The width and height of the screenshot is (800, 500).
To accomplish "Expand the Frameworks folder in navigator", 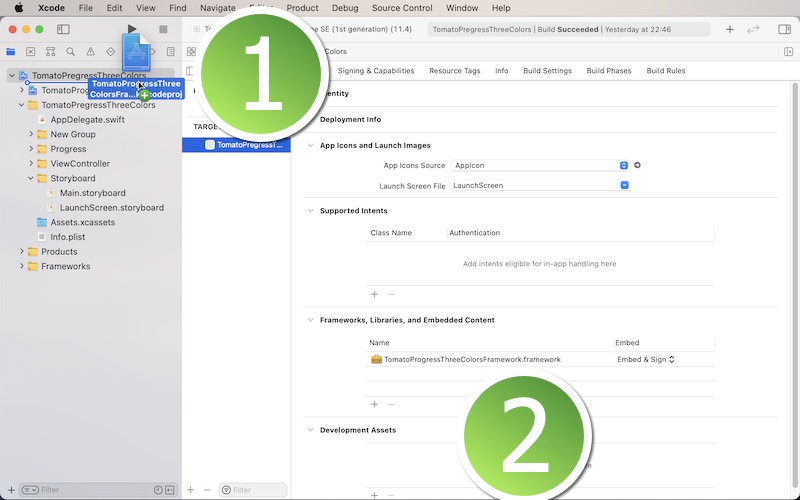I will [21, 266].
